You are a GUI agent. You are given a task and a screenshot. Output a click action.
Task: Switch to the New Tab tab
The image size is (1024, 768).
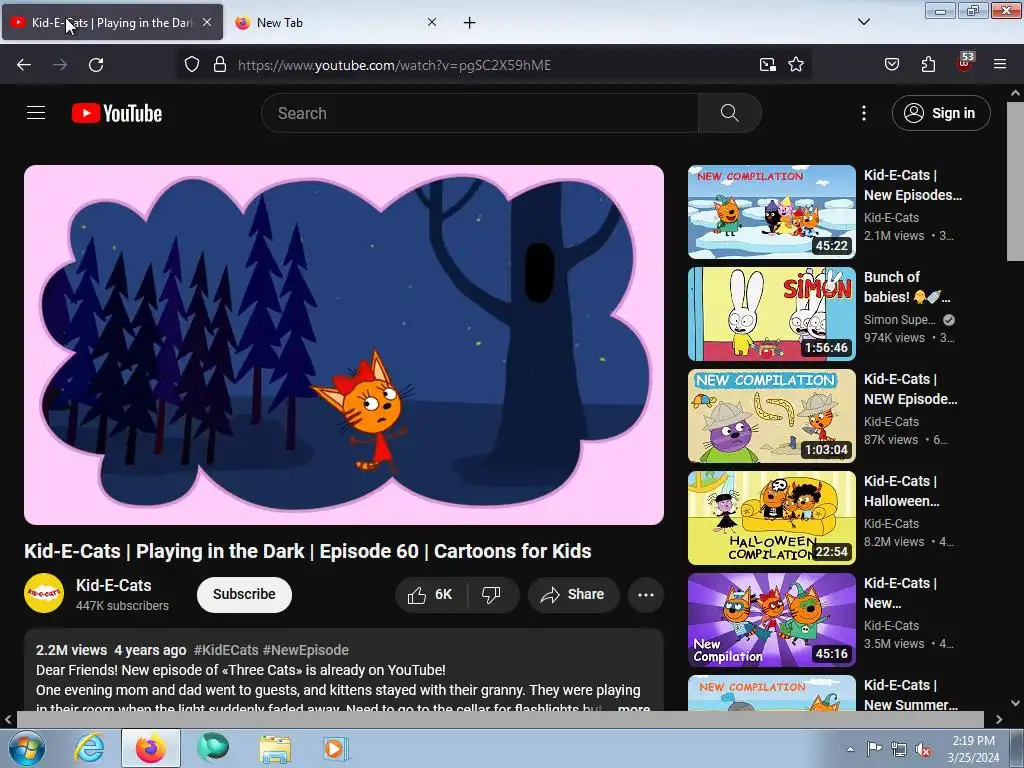pos(336,22)
